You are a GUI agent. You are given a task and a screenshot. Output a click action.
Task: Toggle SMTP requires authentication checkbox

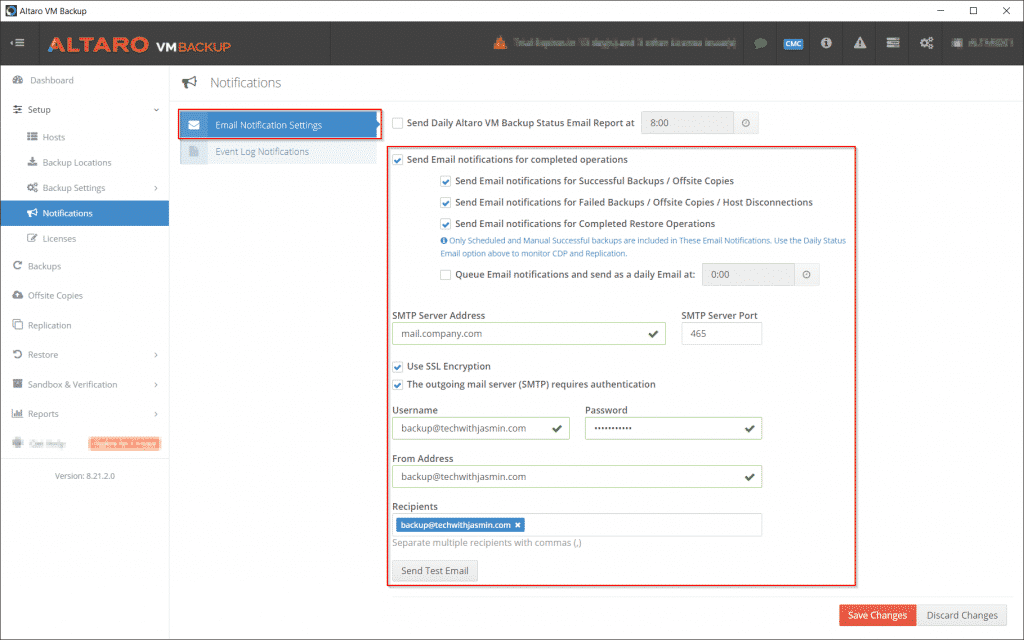pyautogui.click(x=398, y=385)
